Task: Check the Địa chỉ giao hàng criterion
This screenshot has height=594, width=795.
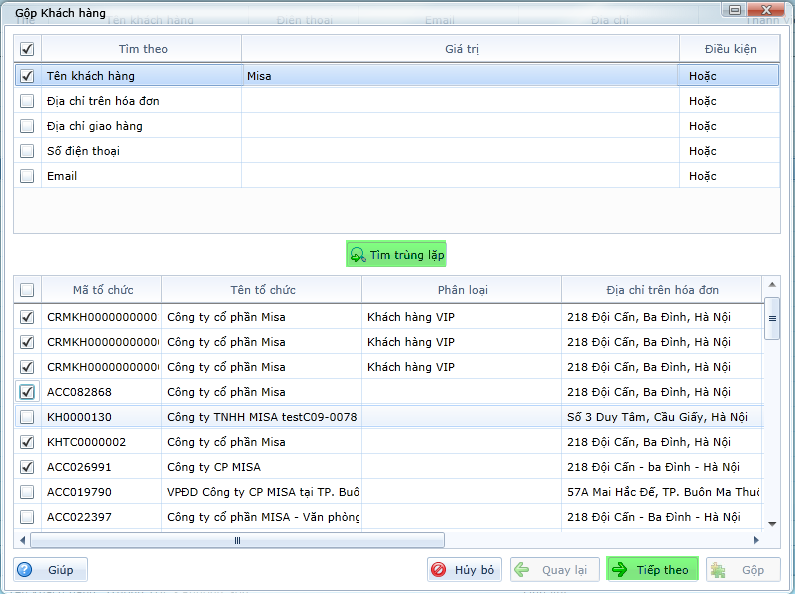Action: point(27,126)
